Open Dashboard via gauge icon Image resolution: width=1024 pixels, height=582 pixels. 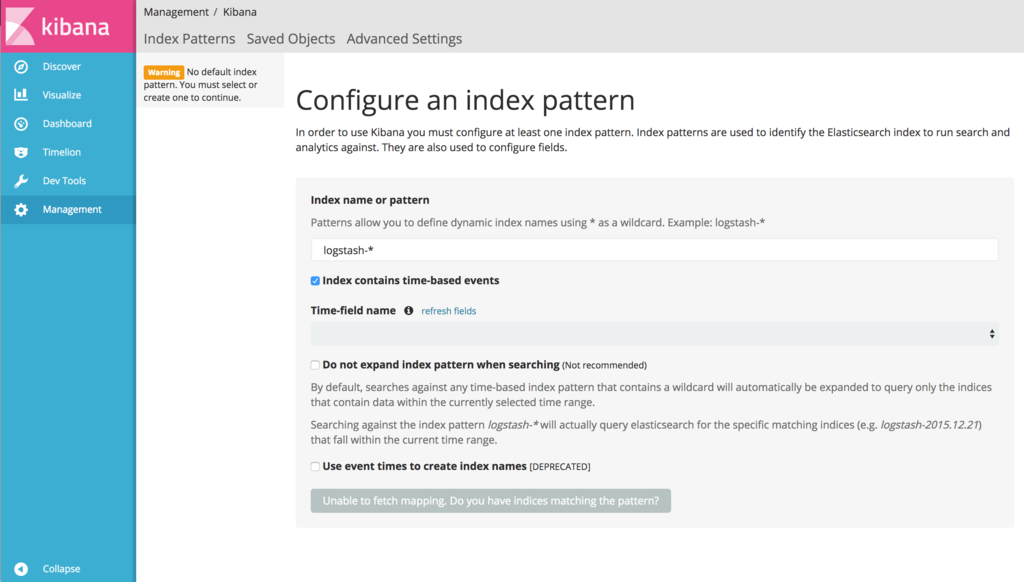click(21, 123)
